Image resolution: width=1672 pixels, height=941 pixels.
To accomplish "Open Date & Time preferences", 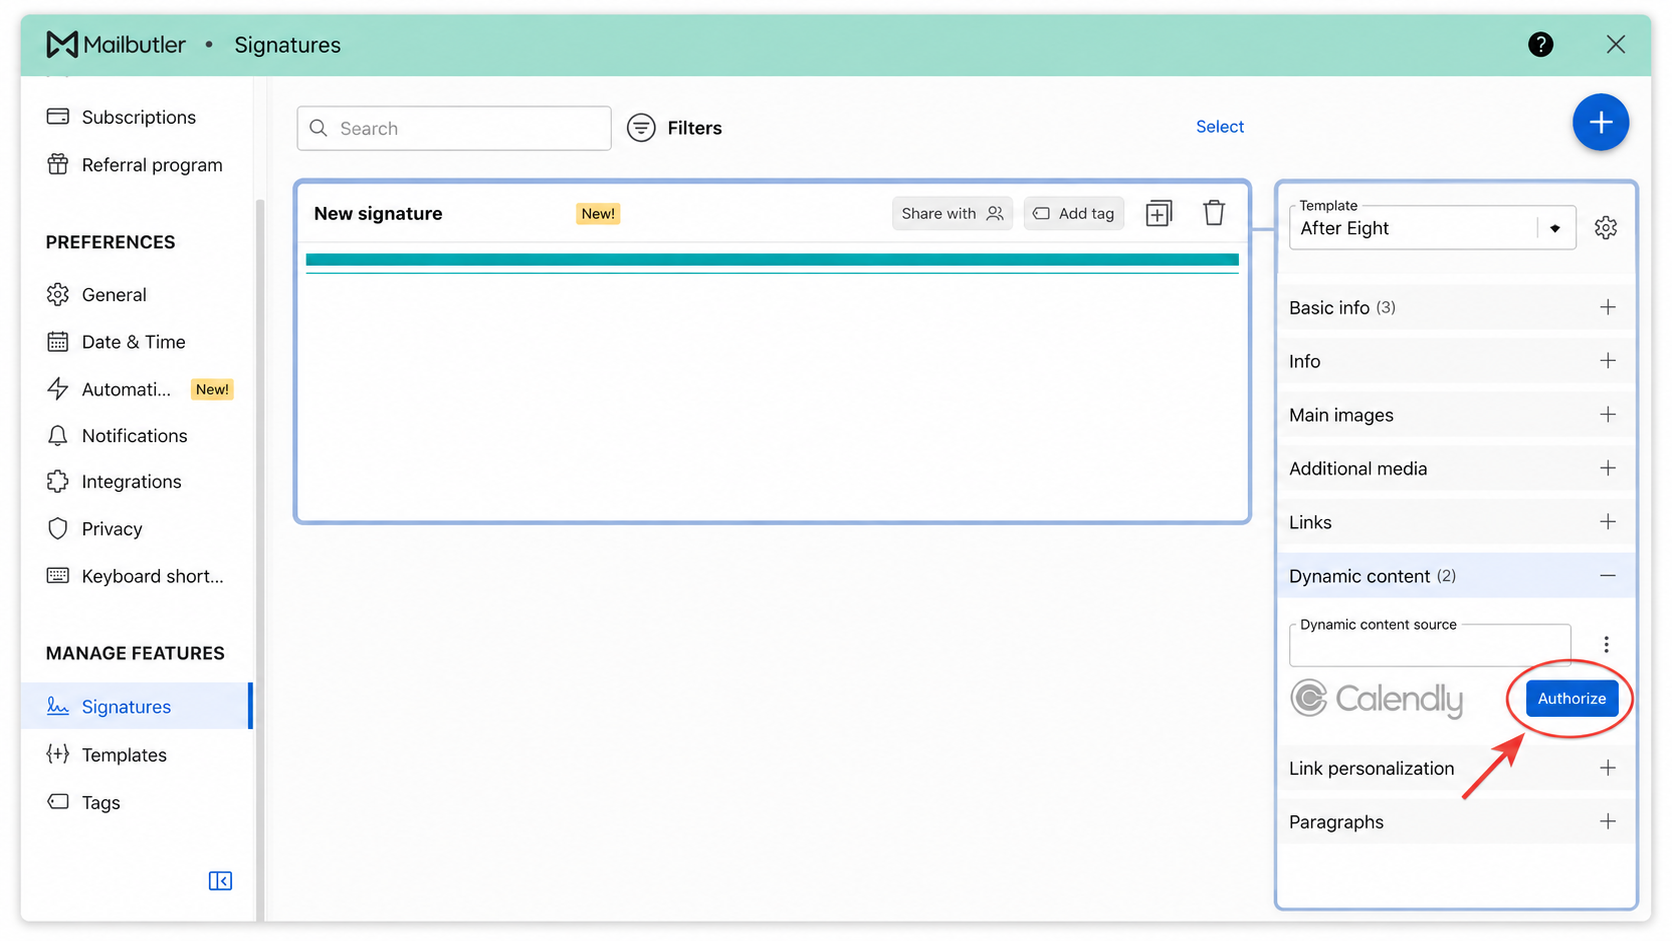I will (135, 342).
